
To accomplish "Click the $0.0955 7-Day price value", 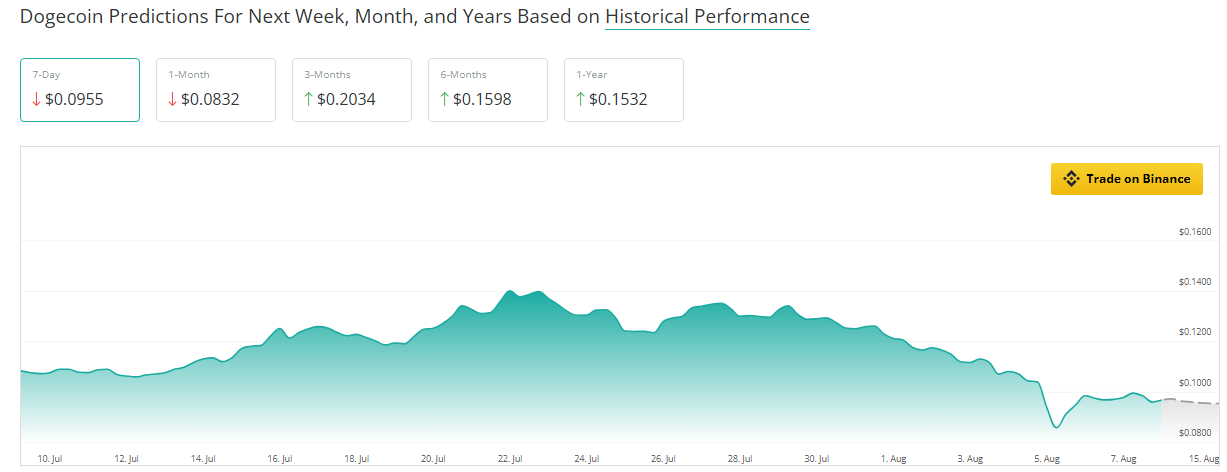I will [74, 99].
